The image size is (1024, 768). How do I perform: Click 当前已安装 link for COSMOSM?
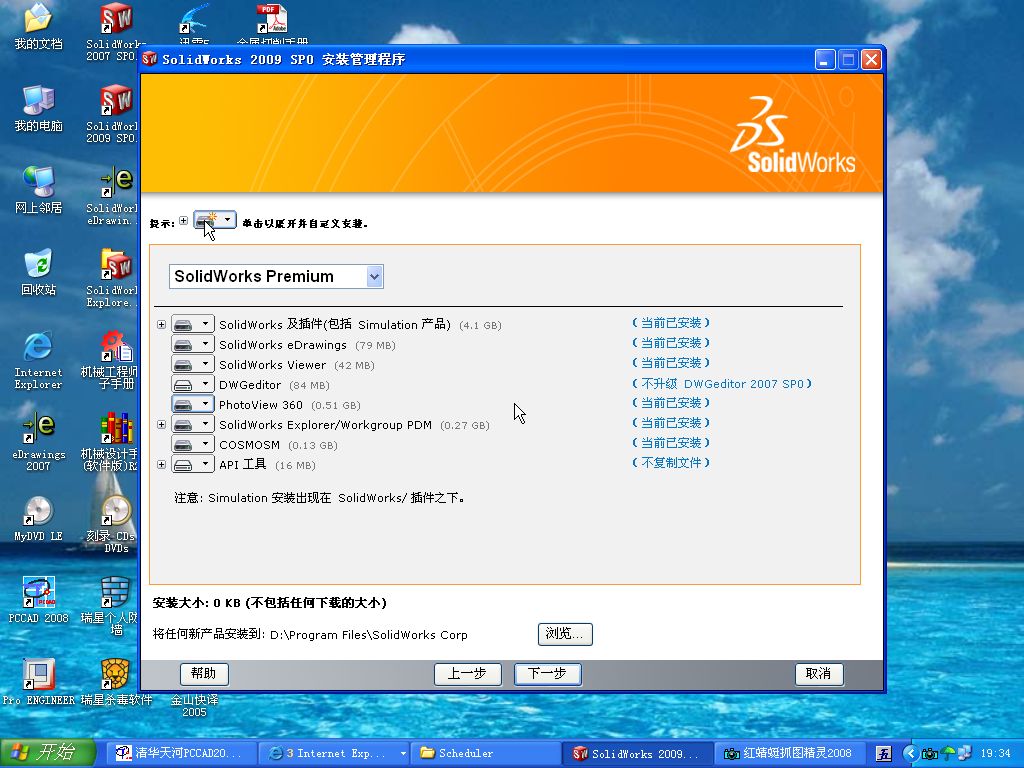coord(671,443)
